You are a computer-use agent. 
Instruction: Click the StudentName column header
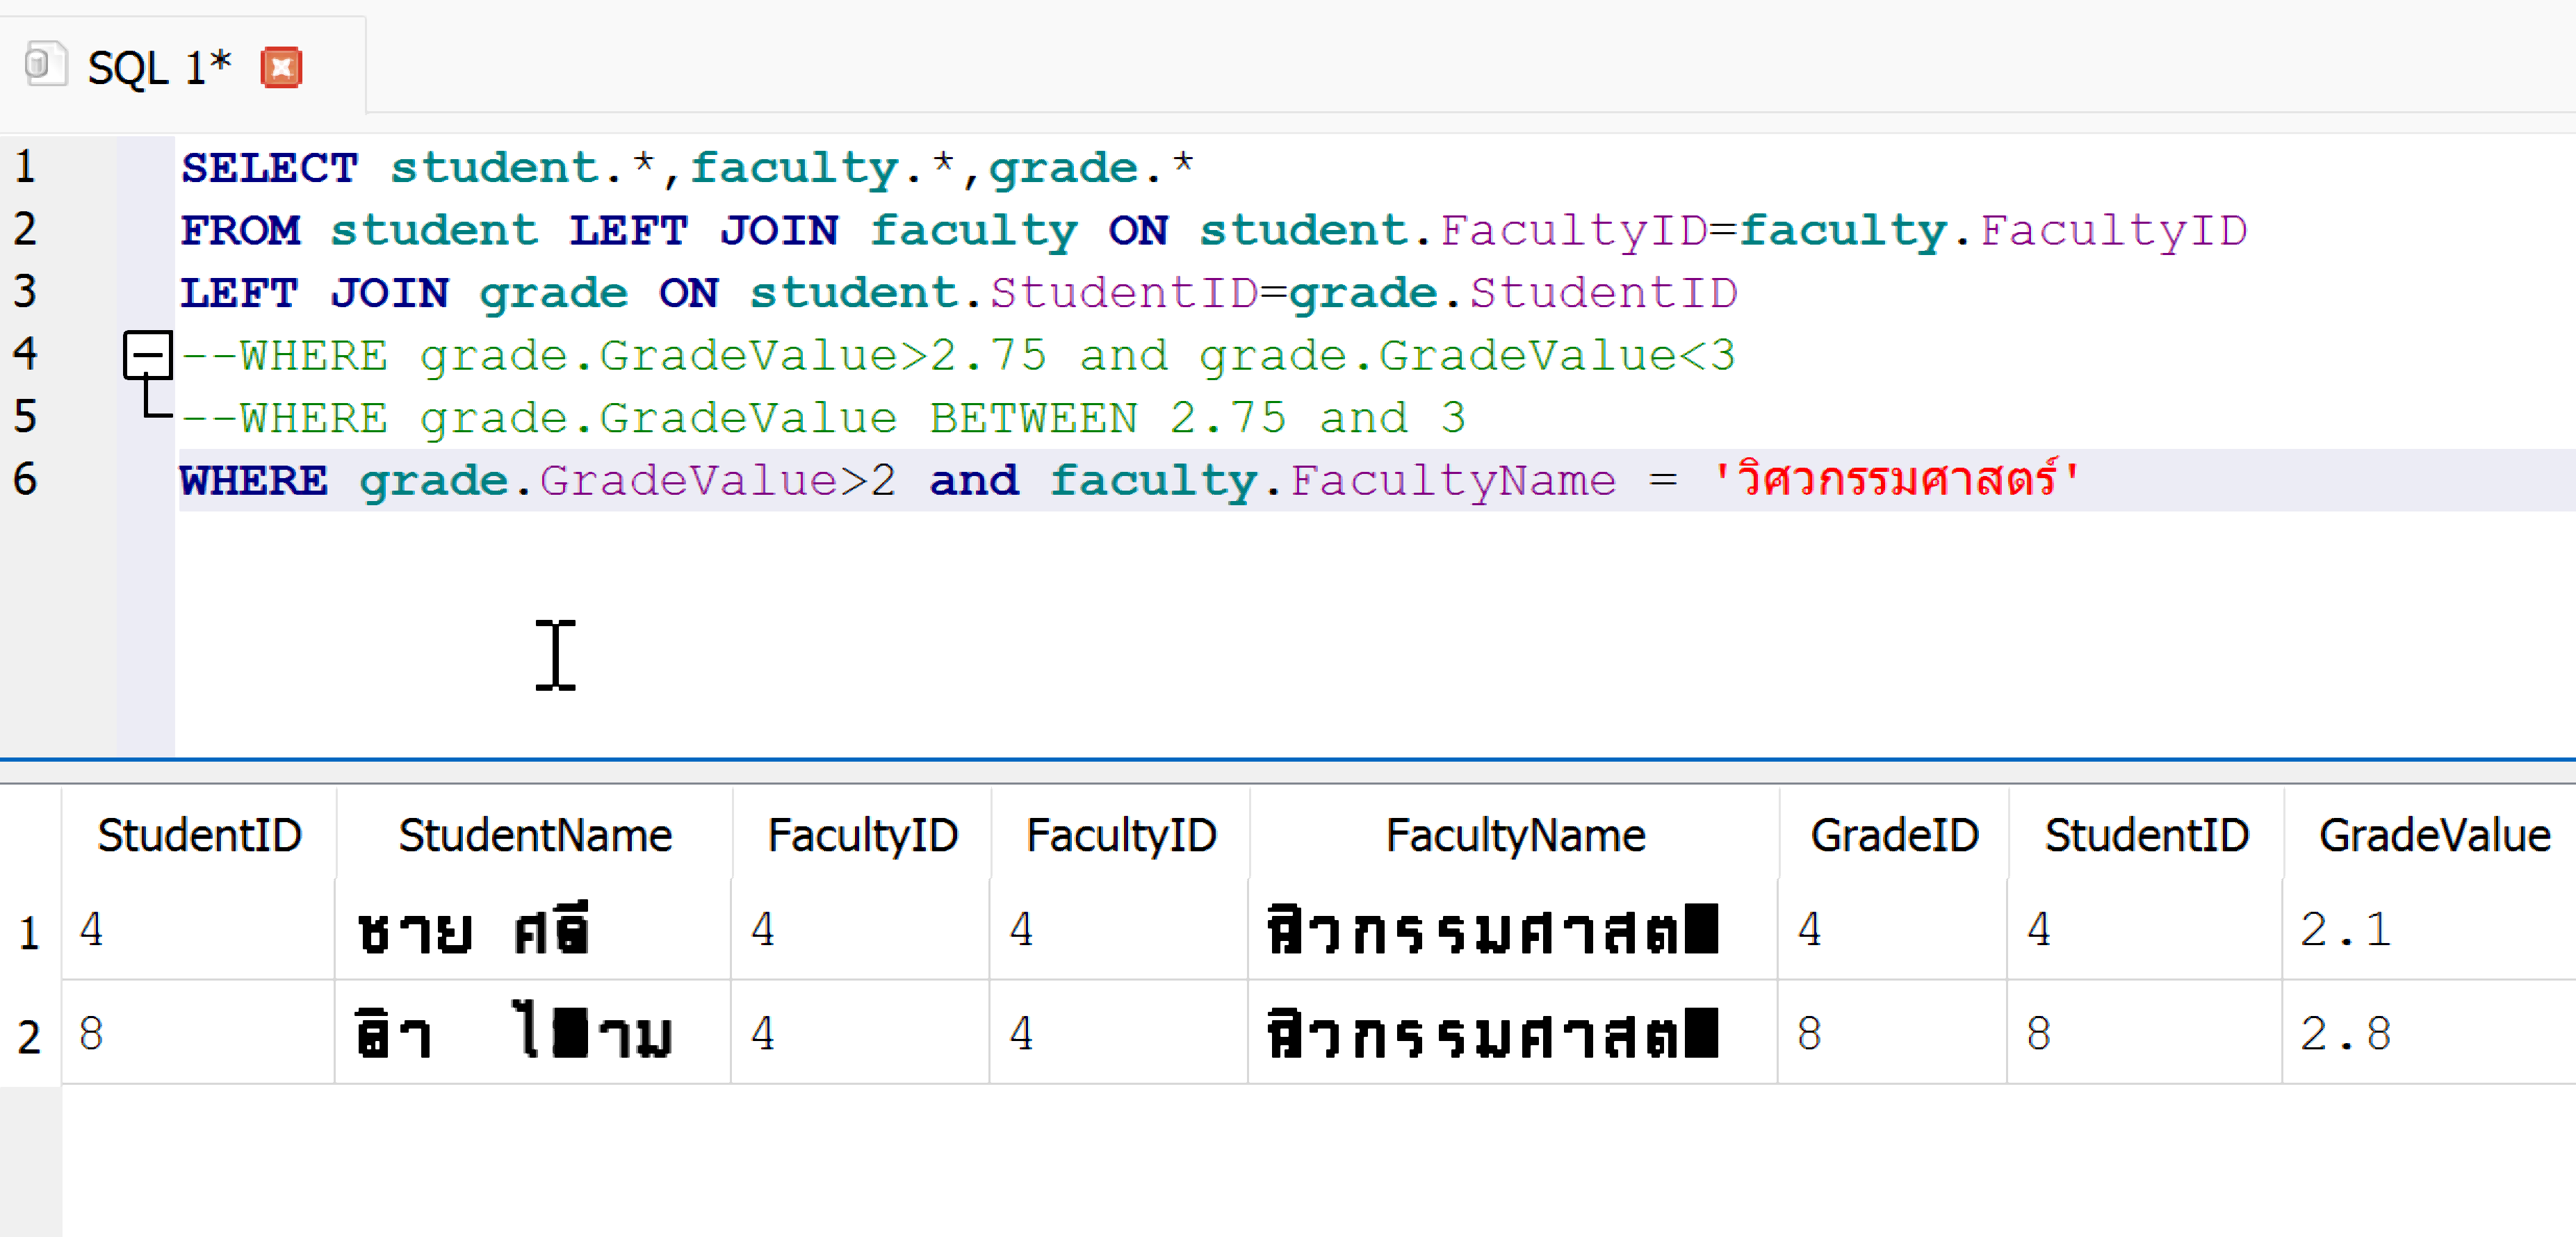(x=534, y=835)
